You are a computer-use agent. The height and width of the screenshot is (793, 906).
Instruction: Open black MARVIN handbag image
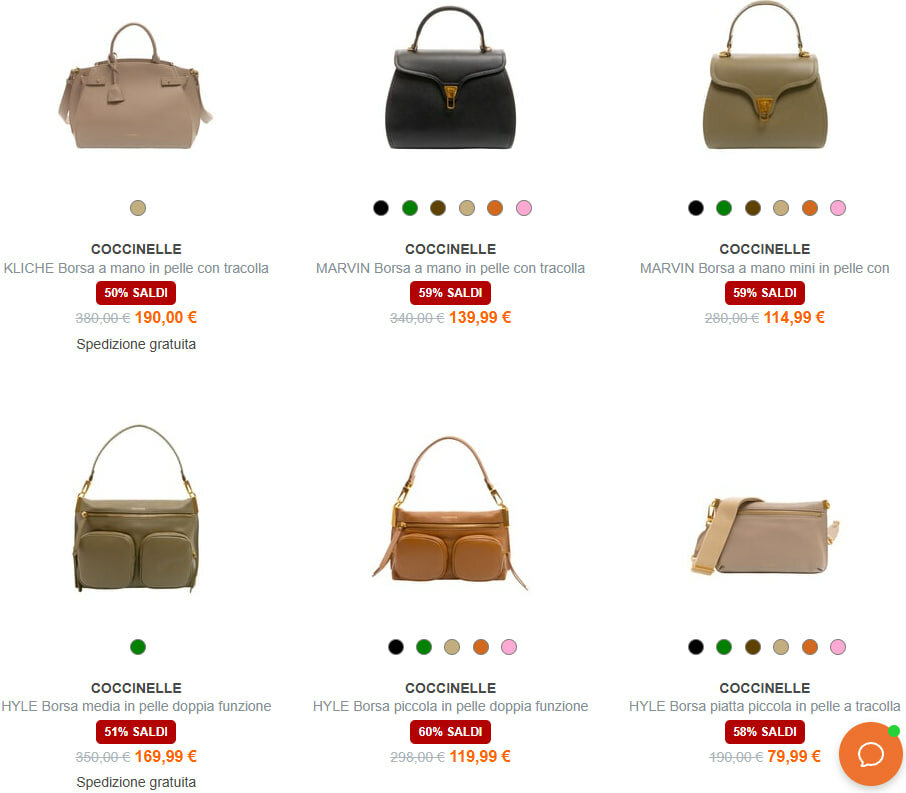point(451,78)
